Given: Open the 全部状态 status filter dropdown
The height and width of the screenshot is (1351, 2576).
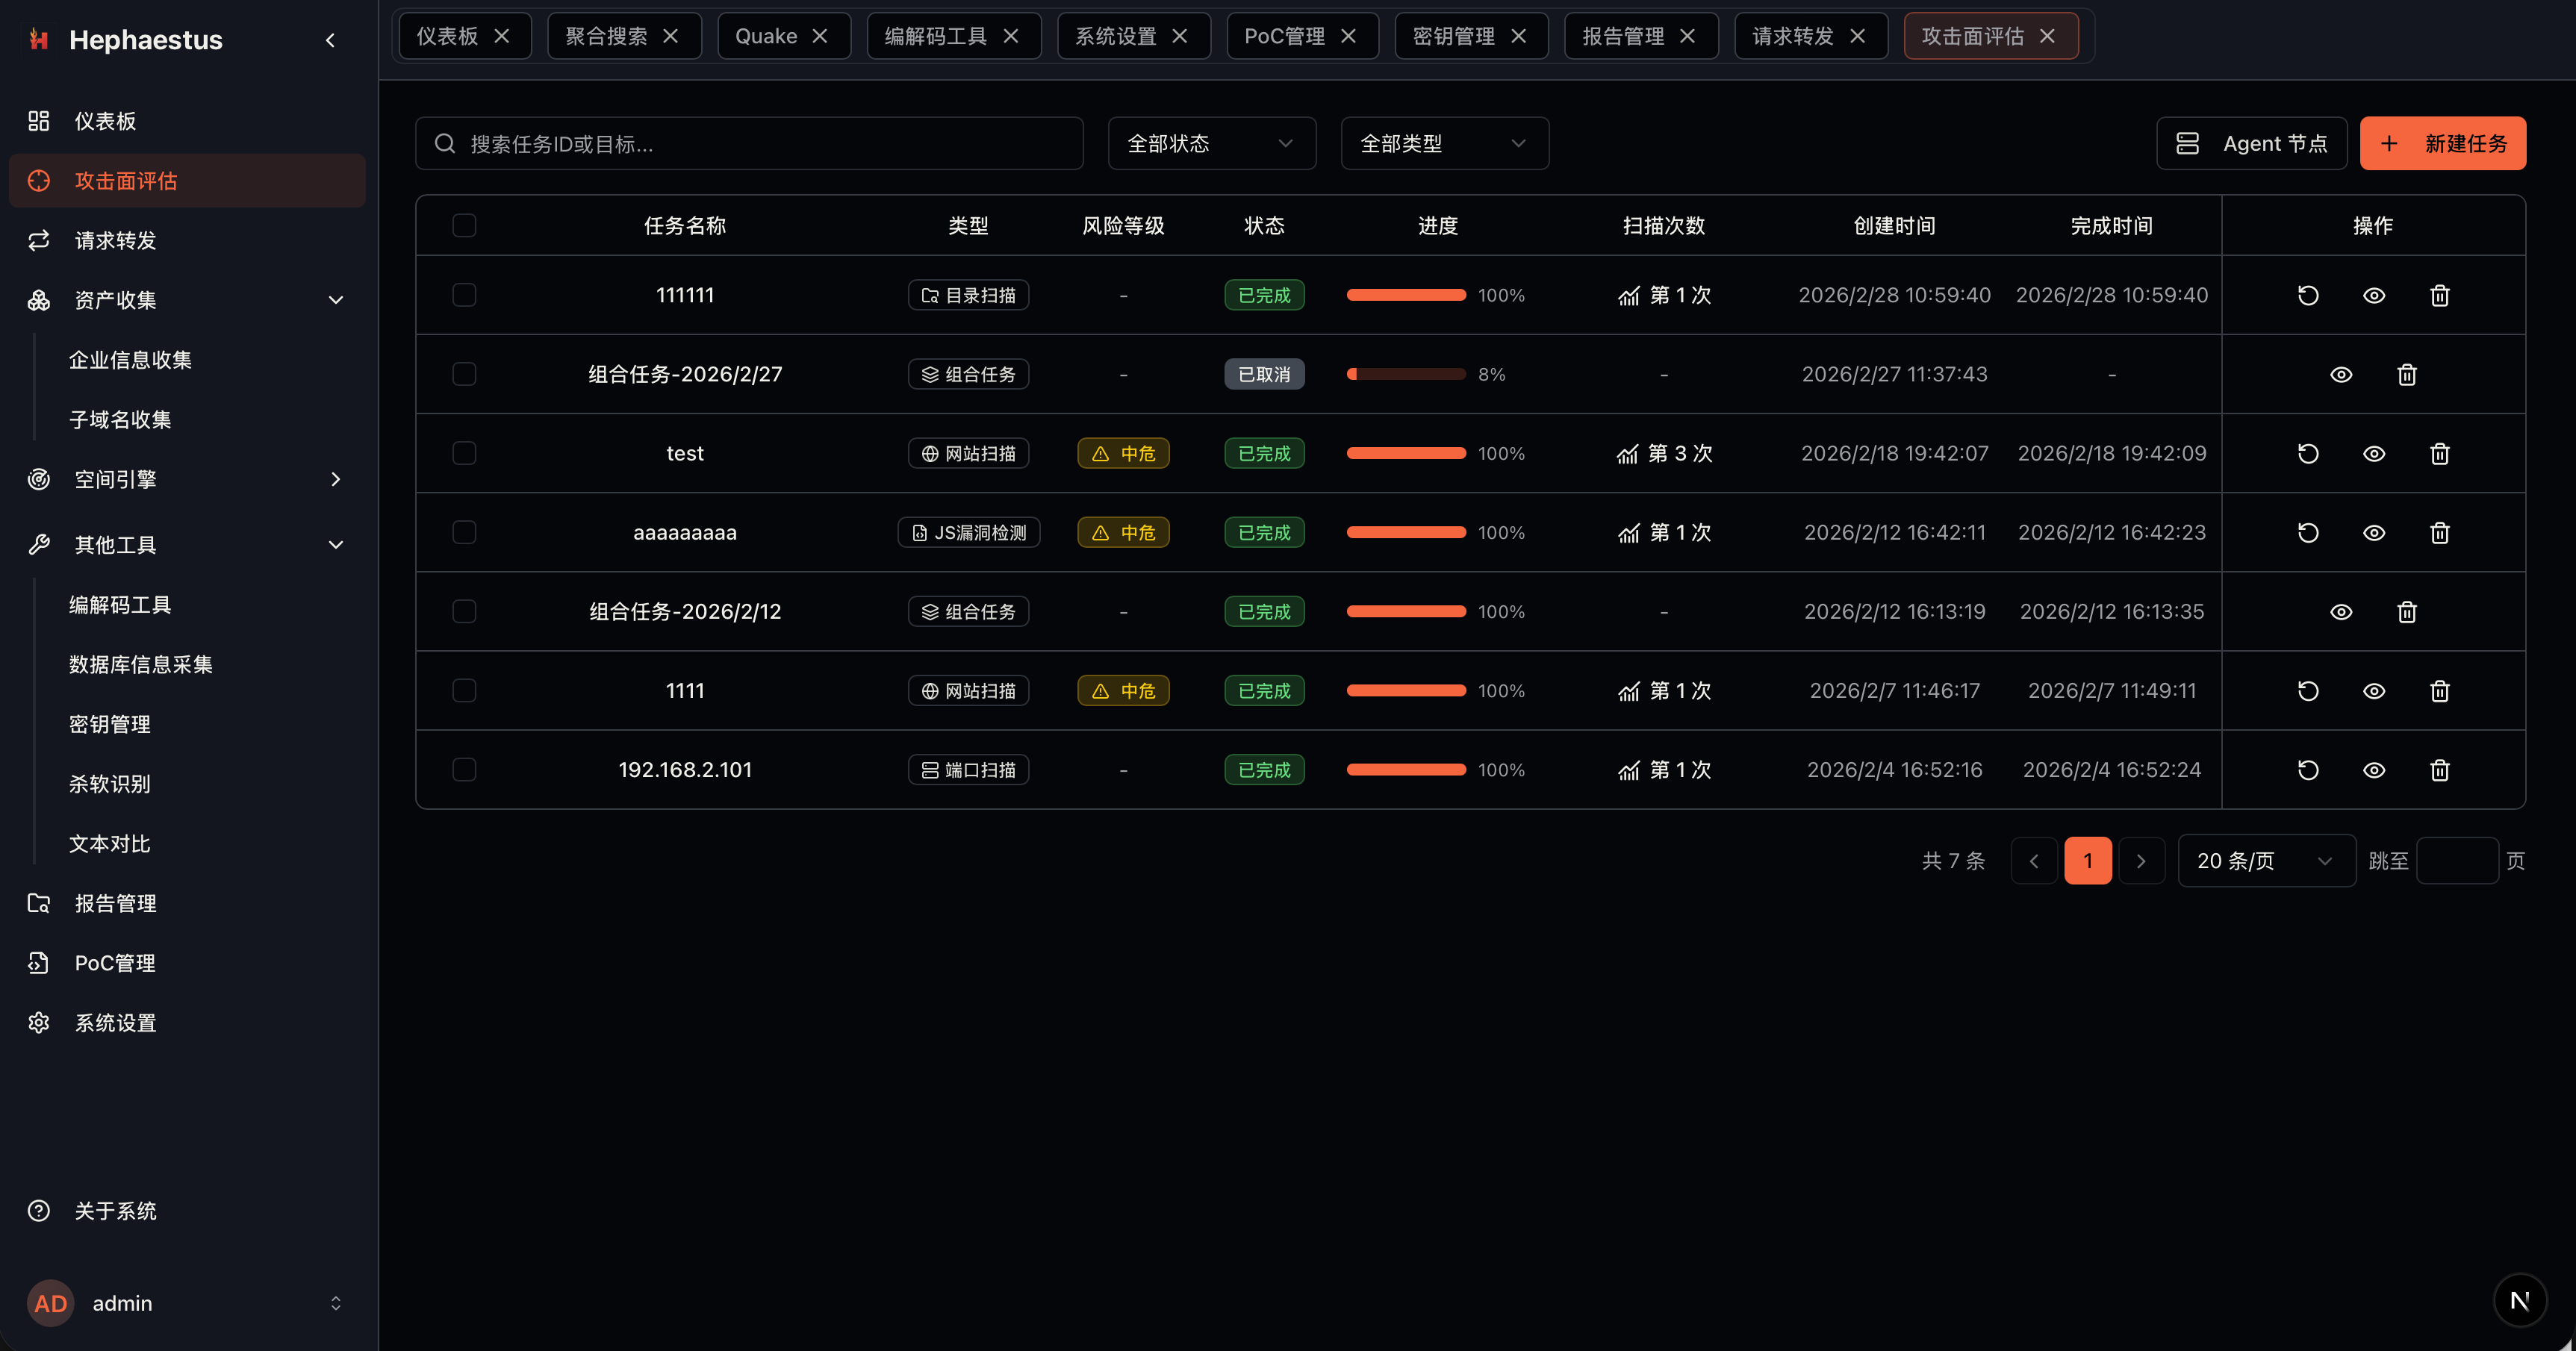Looking at the screenshot, I should pos(1211,143).
